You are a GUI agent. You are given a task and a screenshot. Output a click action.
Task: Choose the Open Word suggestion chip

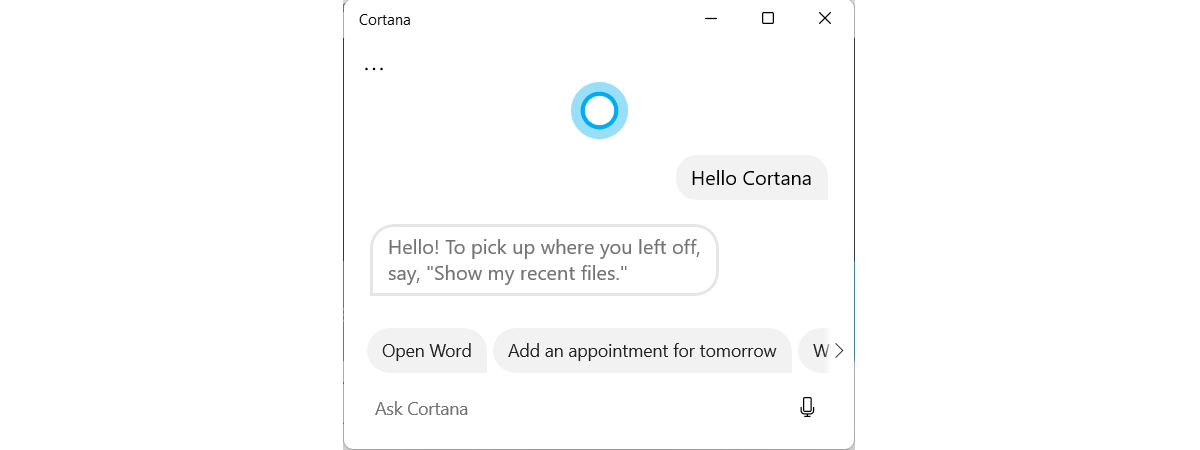pyautogui.click(x=427, y=351)
